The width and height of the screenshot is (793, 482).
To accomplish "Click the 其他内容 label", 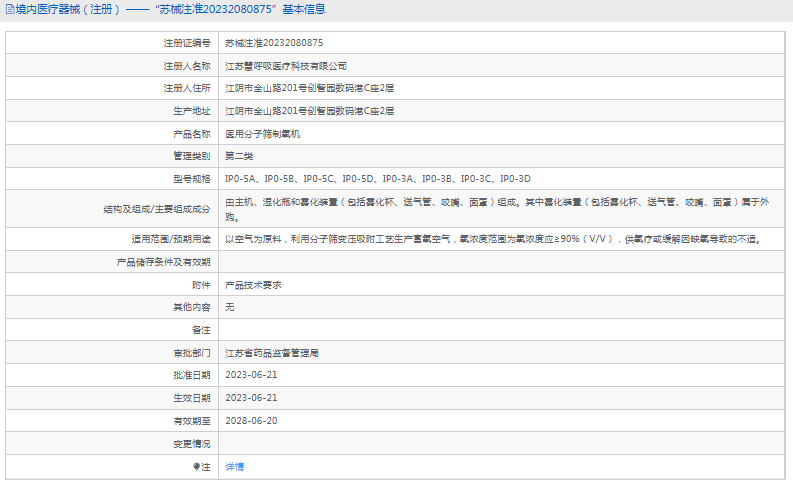I will pyautogui.click(x=192, y=307).
